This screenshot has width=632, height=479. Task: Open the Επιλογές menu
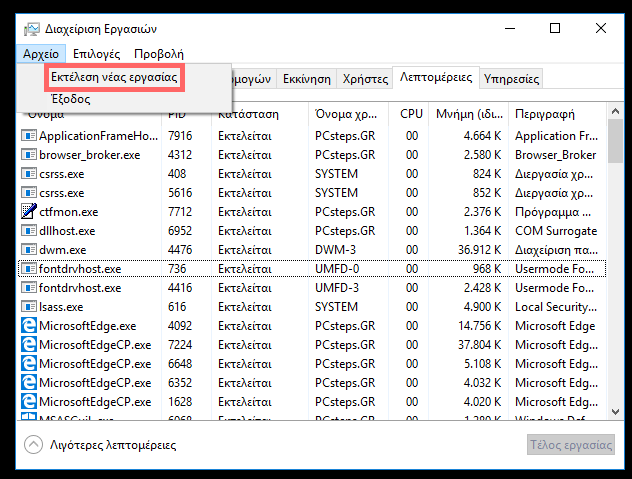[97, 54]
